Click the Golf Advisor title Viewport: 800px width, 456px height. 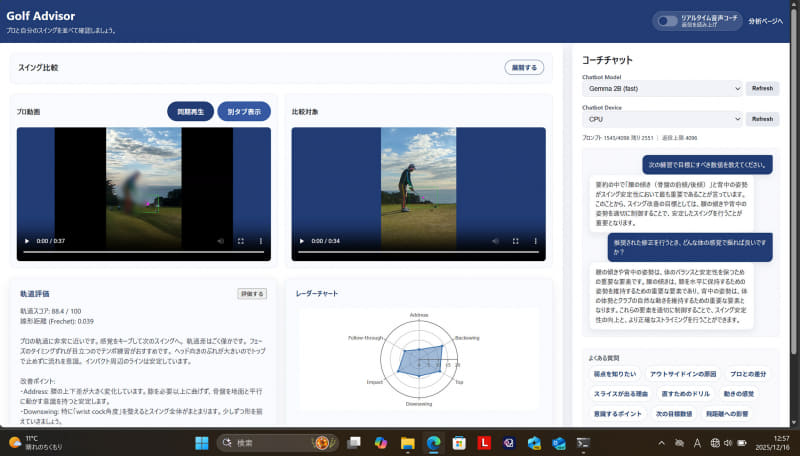(41, 16)
